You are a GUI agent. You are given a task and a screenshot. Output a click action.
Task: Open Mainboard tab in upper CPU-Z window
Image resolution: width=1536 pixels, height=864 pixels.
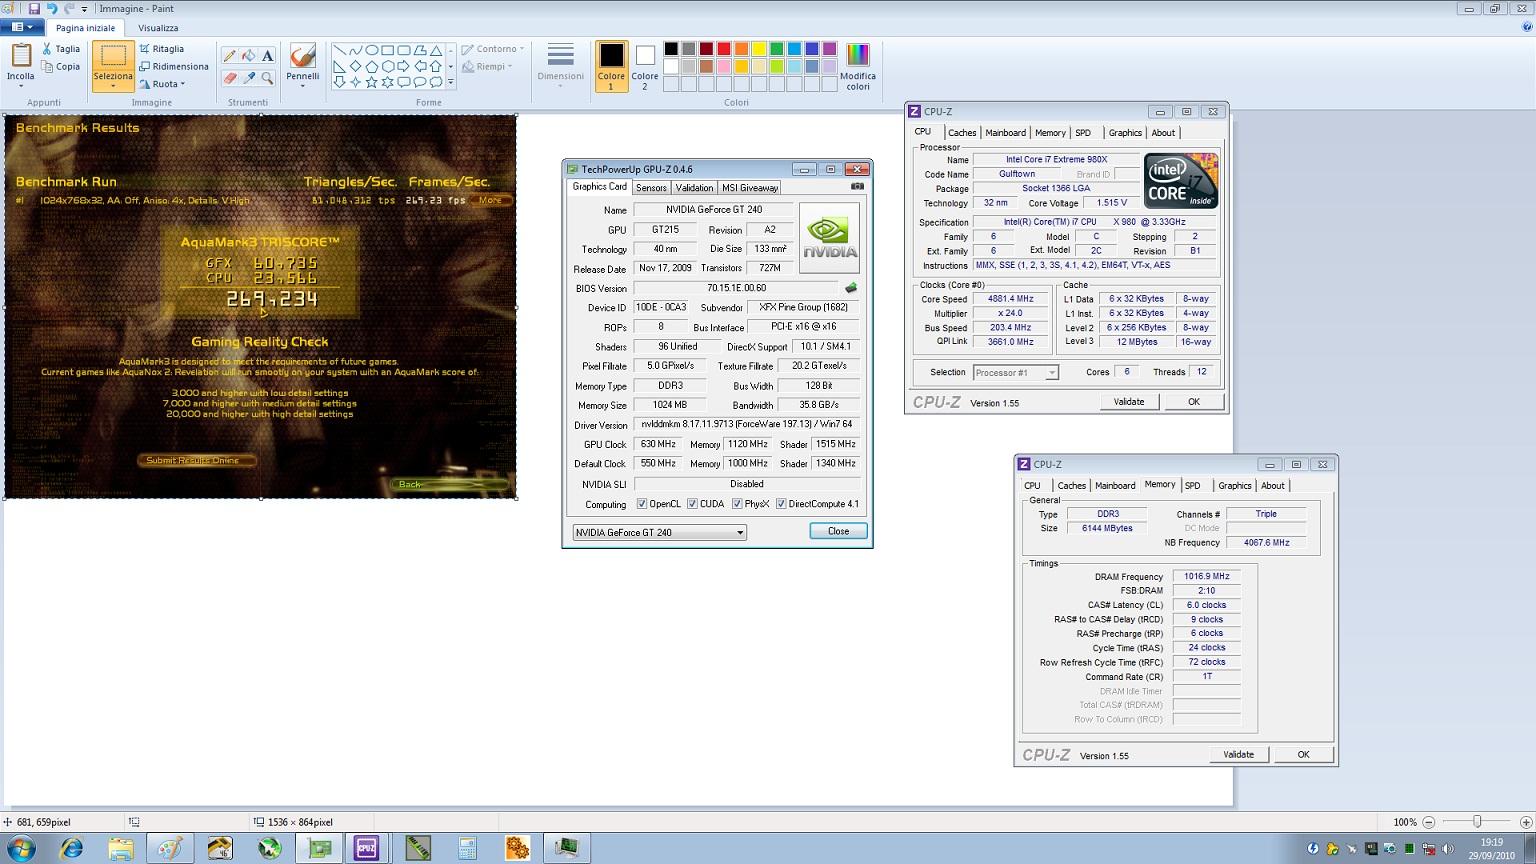coord(1005,133)
